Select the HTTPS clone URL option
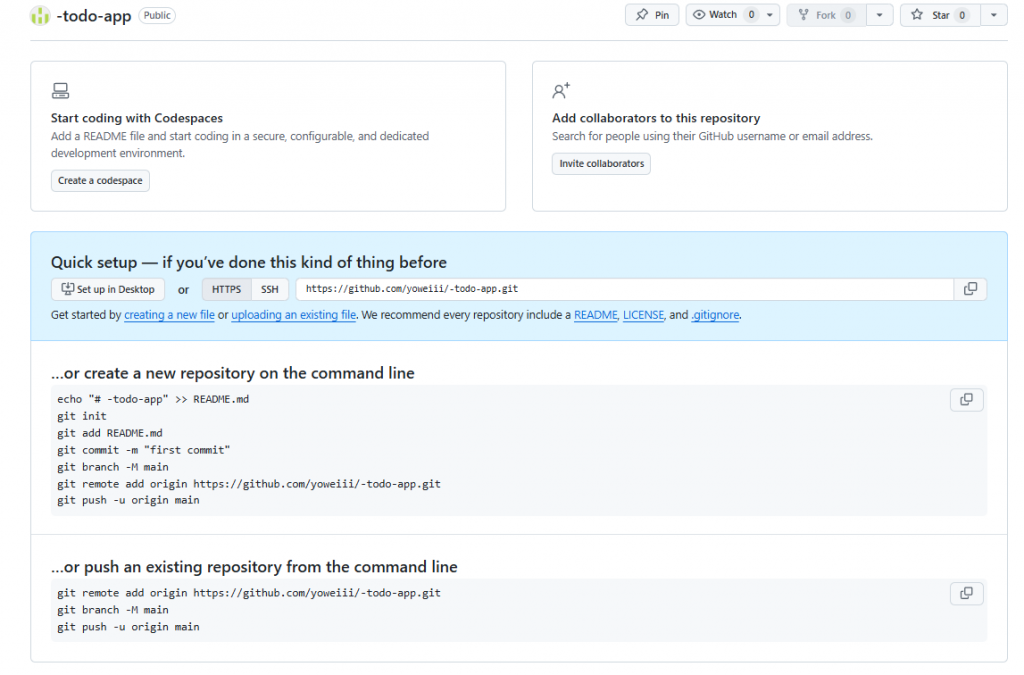Image resolution: width=1024 pixels, height=675 pixels. [226, 289]
